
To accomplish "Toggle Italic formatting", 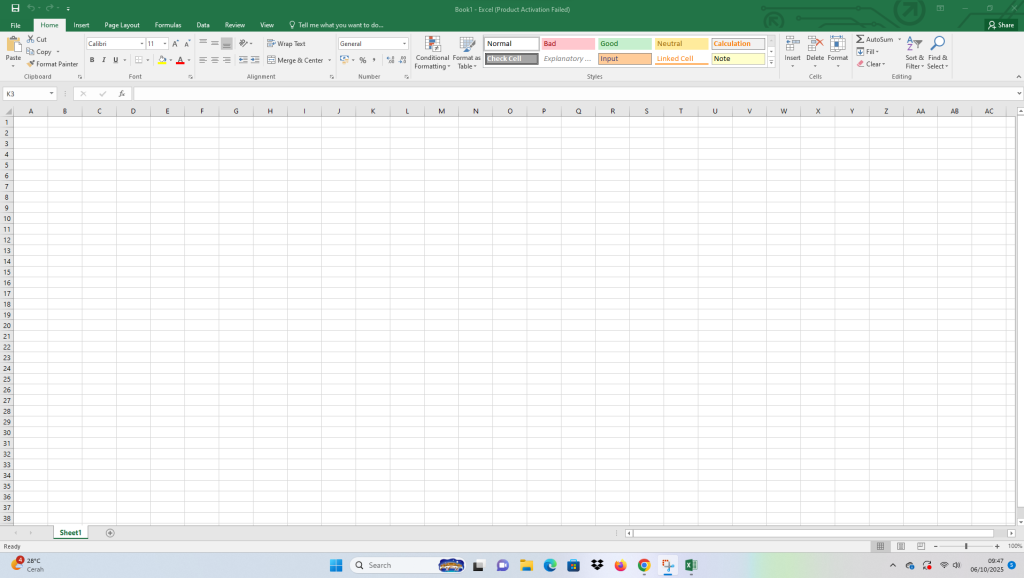I will [102, 60].
